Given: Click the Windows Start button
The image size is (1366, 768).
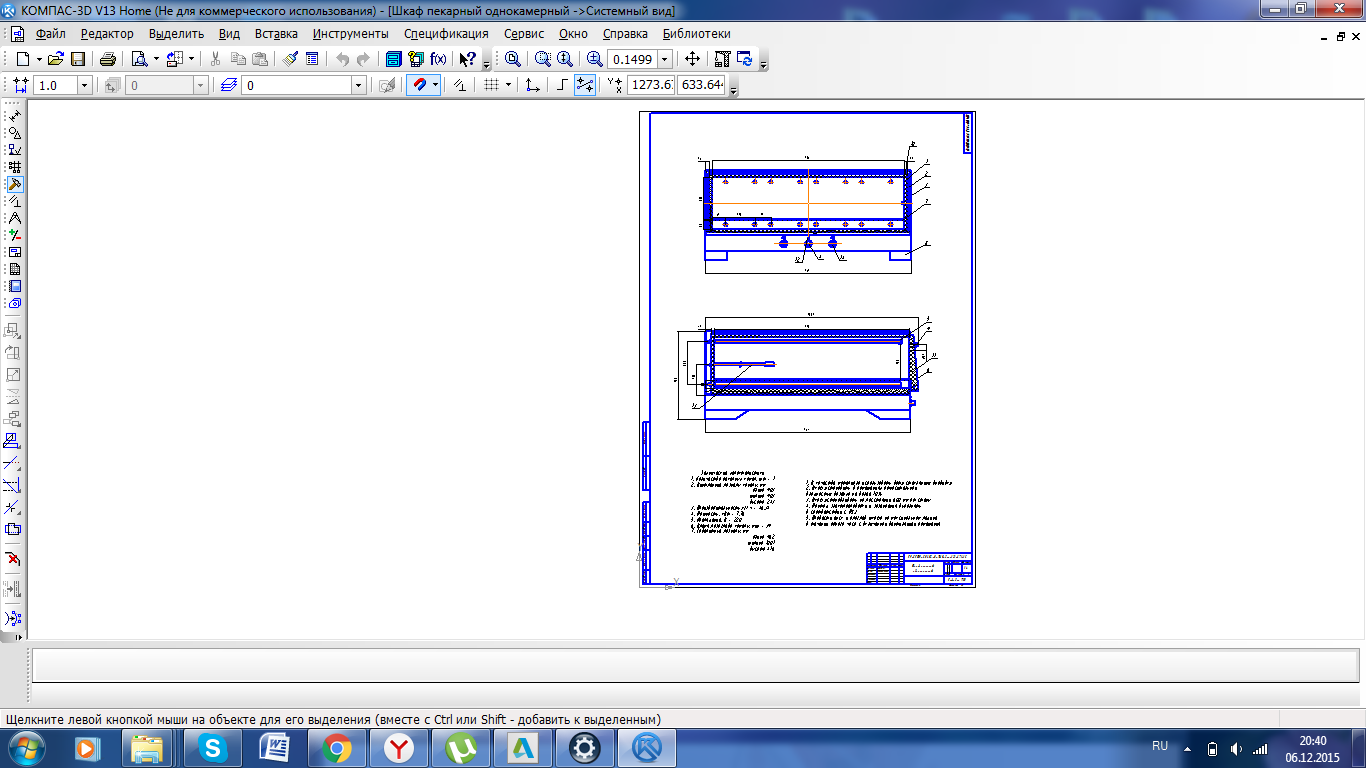Looking at the screenshot, I should pyautogui.click(x=27, y=747).
